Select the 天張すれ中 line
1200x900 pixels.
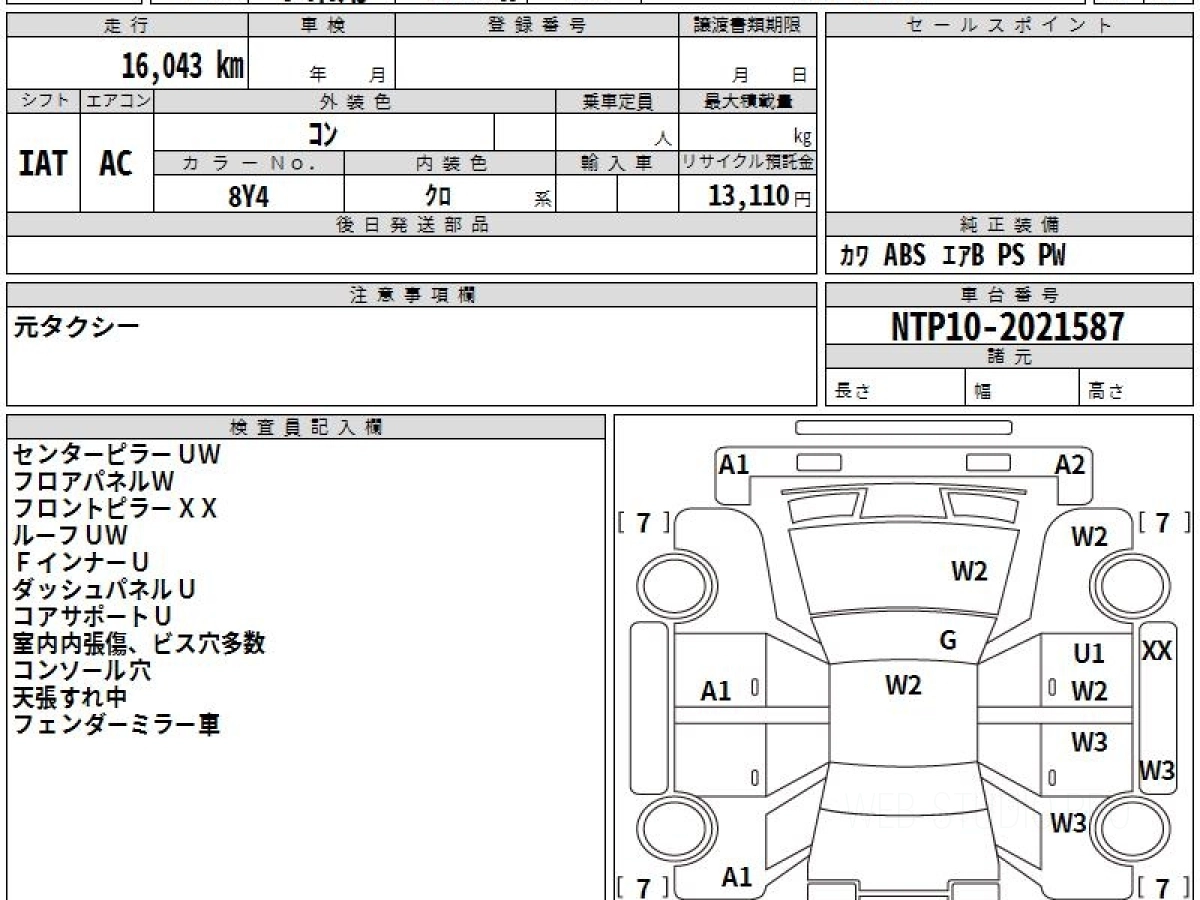tap(70, 697)
